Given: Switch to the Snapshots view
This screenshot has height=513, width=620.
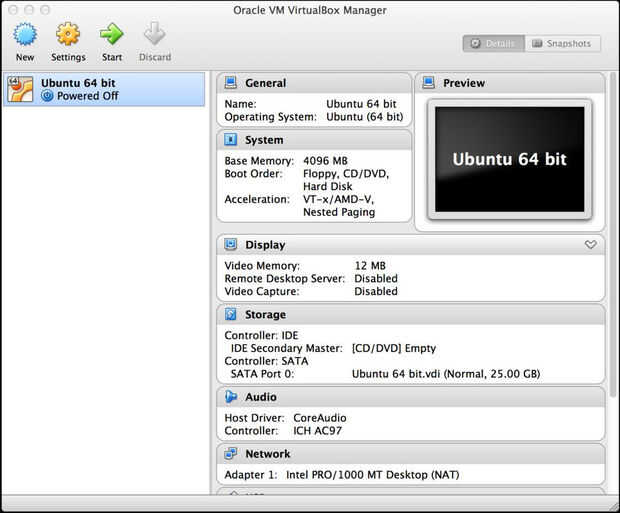Looking at the screenshot, I should coord(563,44).
